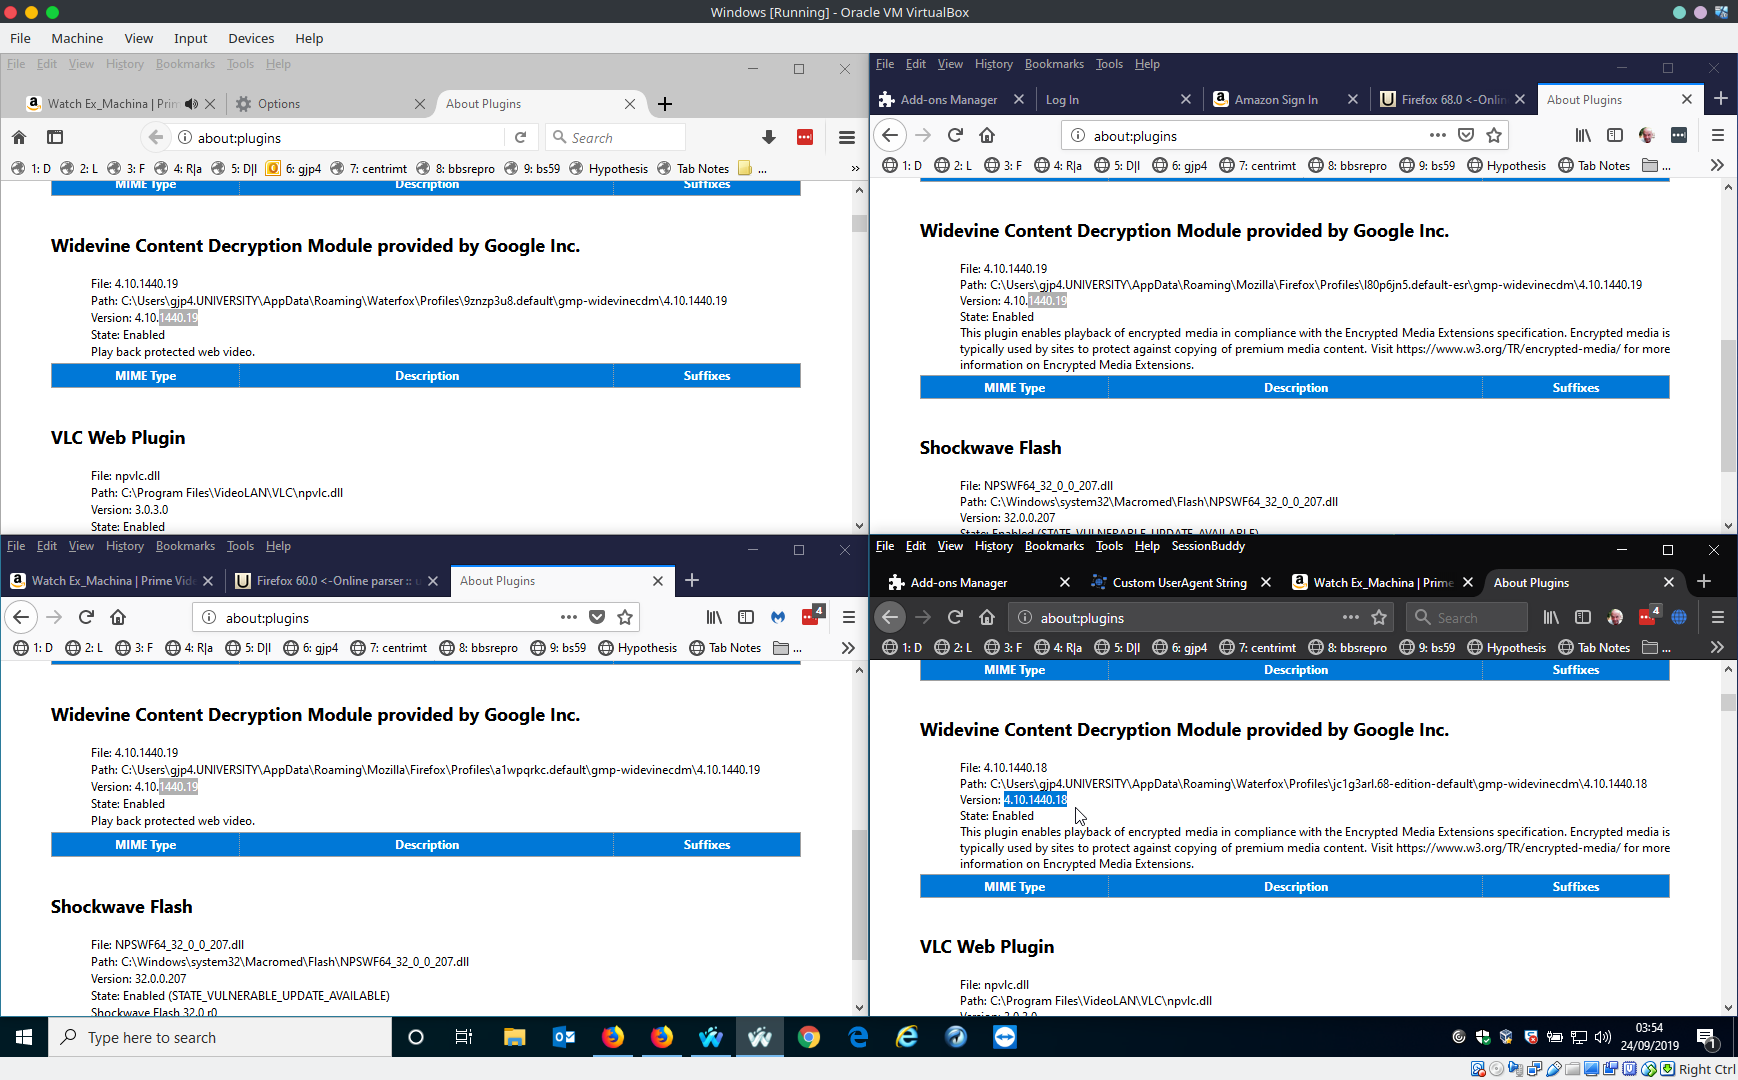Reload page in the top-right Firefox window
The width and height of the screenshot is (1738, 1080).
pyautogui.click(x=955, y=135)
